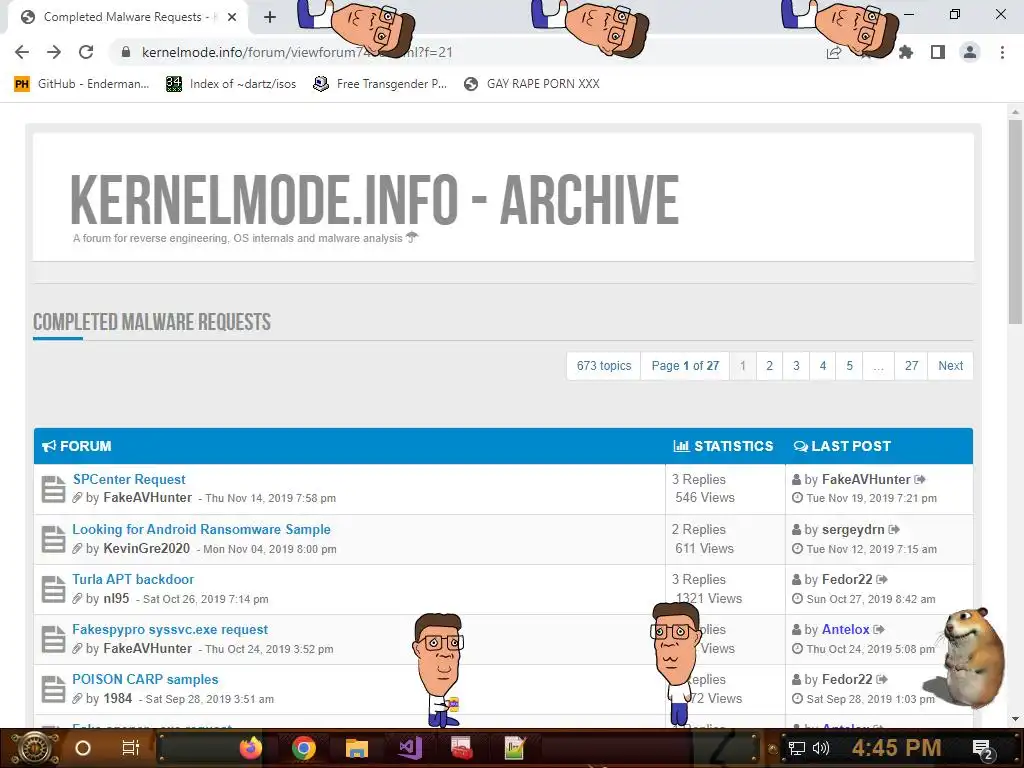Open the Chrome profile avatar
The height and width of the screenshot is (768, 1024).
[x=970, y=52]
